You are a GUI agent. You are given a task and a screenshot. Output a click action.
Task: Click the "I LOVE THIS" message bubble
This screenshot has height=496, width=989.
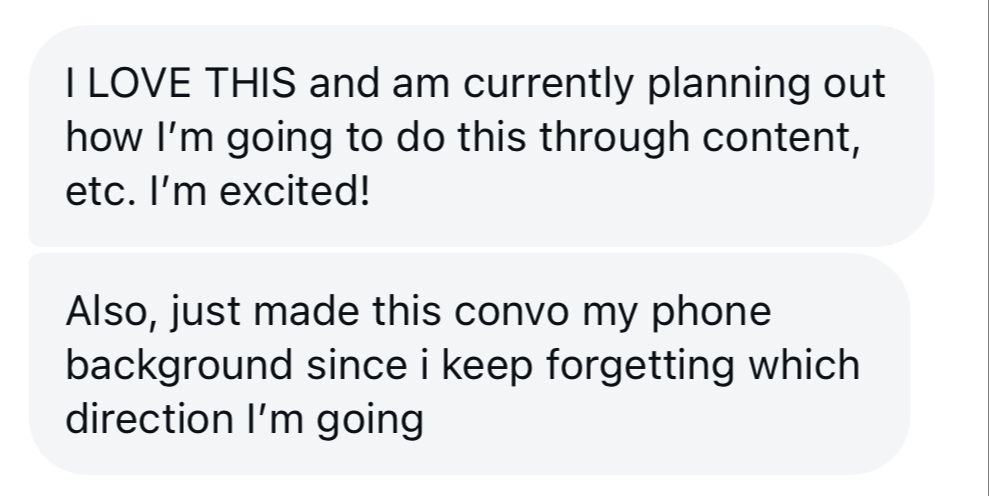[481, 136]
